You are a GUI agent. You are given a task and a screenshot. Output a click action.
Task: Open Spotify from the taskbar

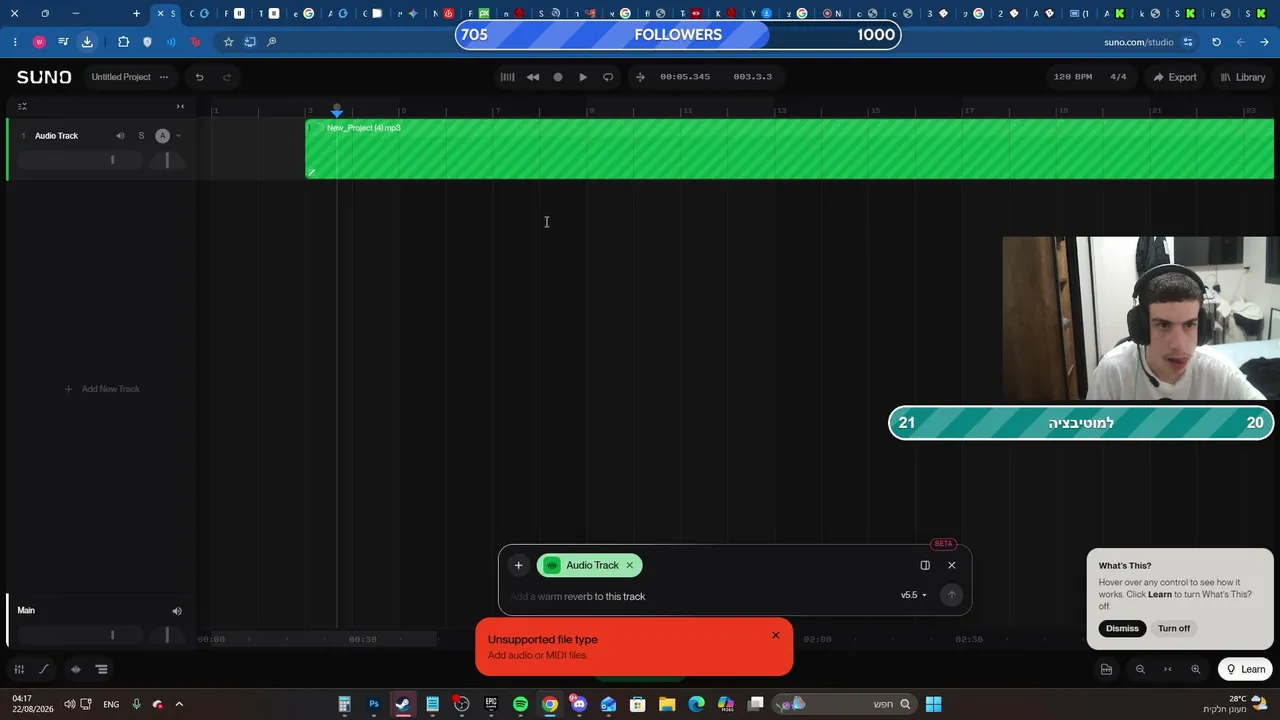[x=520, y=704]
